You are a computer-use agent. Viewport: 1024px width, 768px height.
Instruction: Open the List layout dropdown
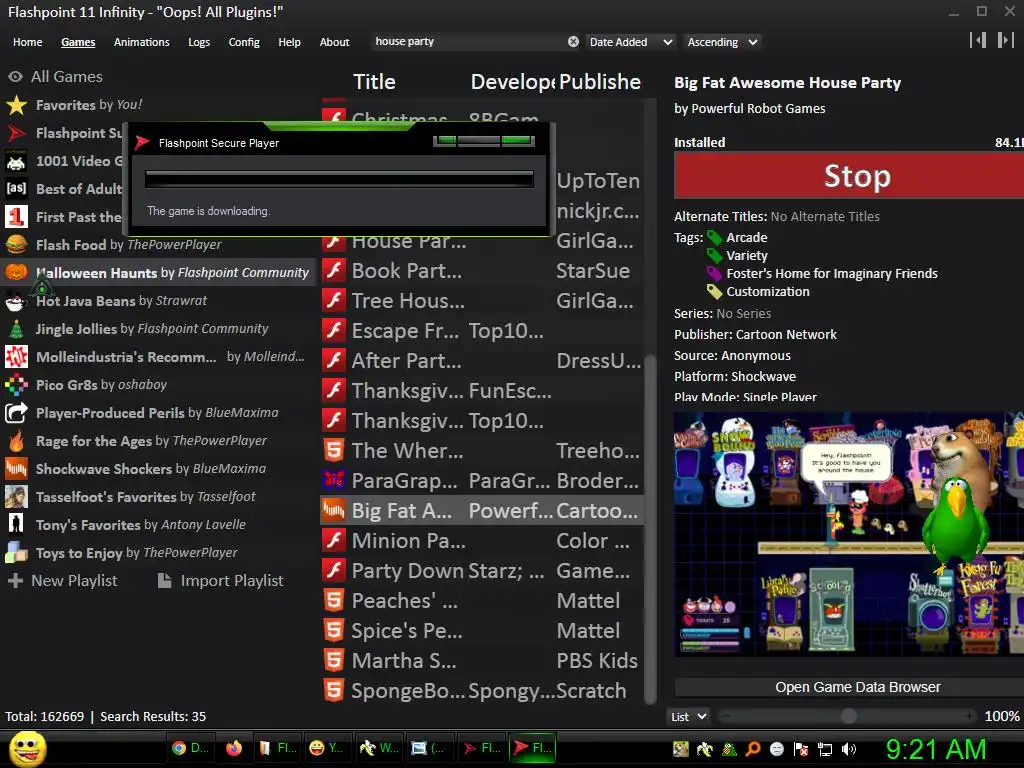(689, 716)
